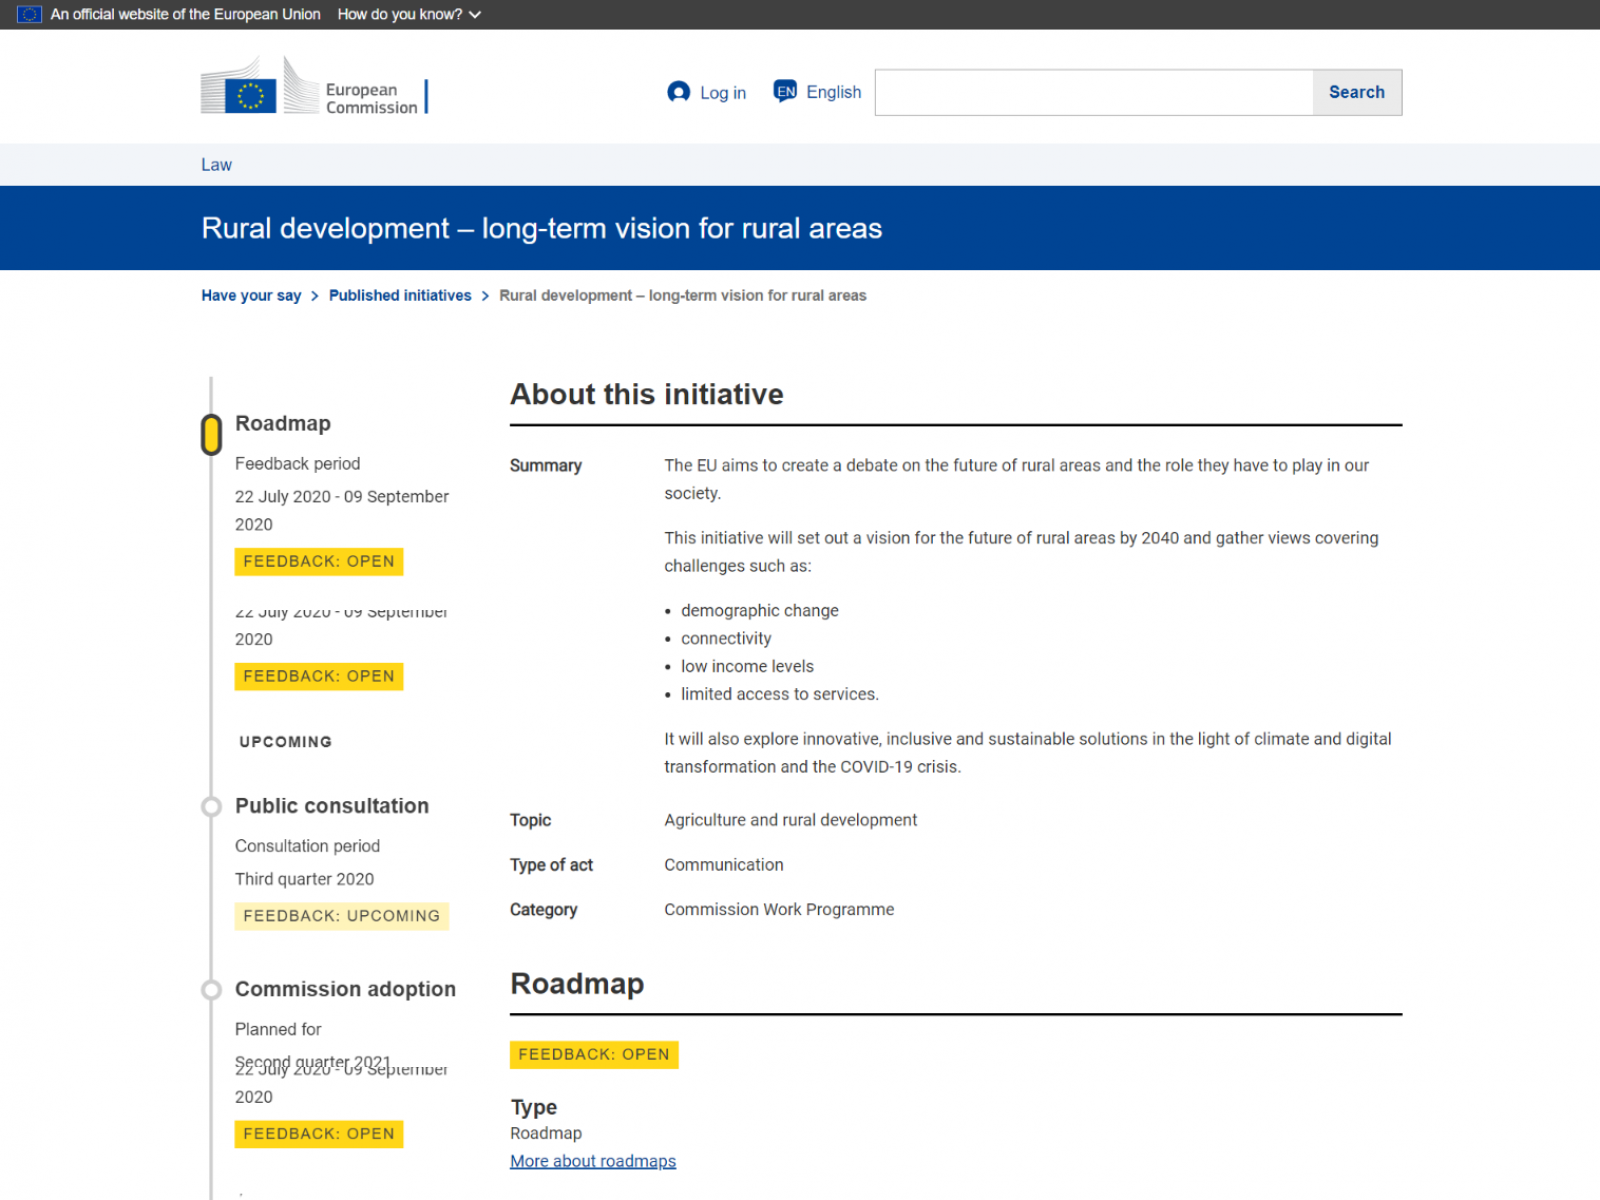
Task: Focus the search text field
Action: pos(1093,92)
